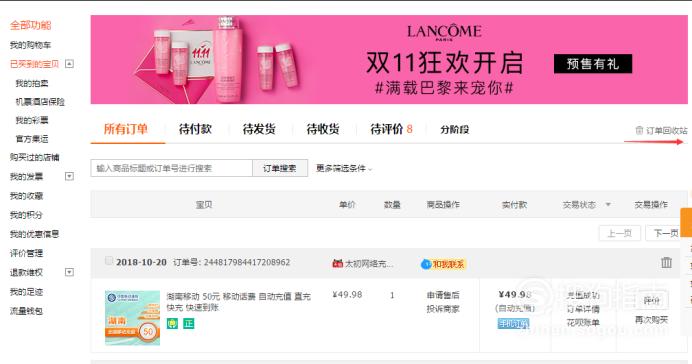Image resolution: width=692 pixels, height=364 pixels.
Task: Open the 花呗账单 link
Action: coord(583,323)
